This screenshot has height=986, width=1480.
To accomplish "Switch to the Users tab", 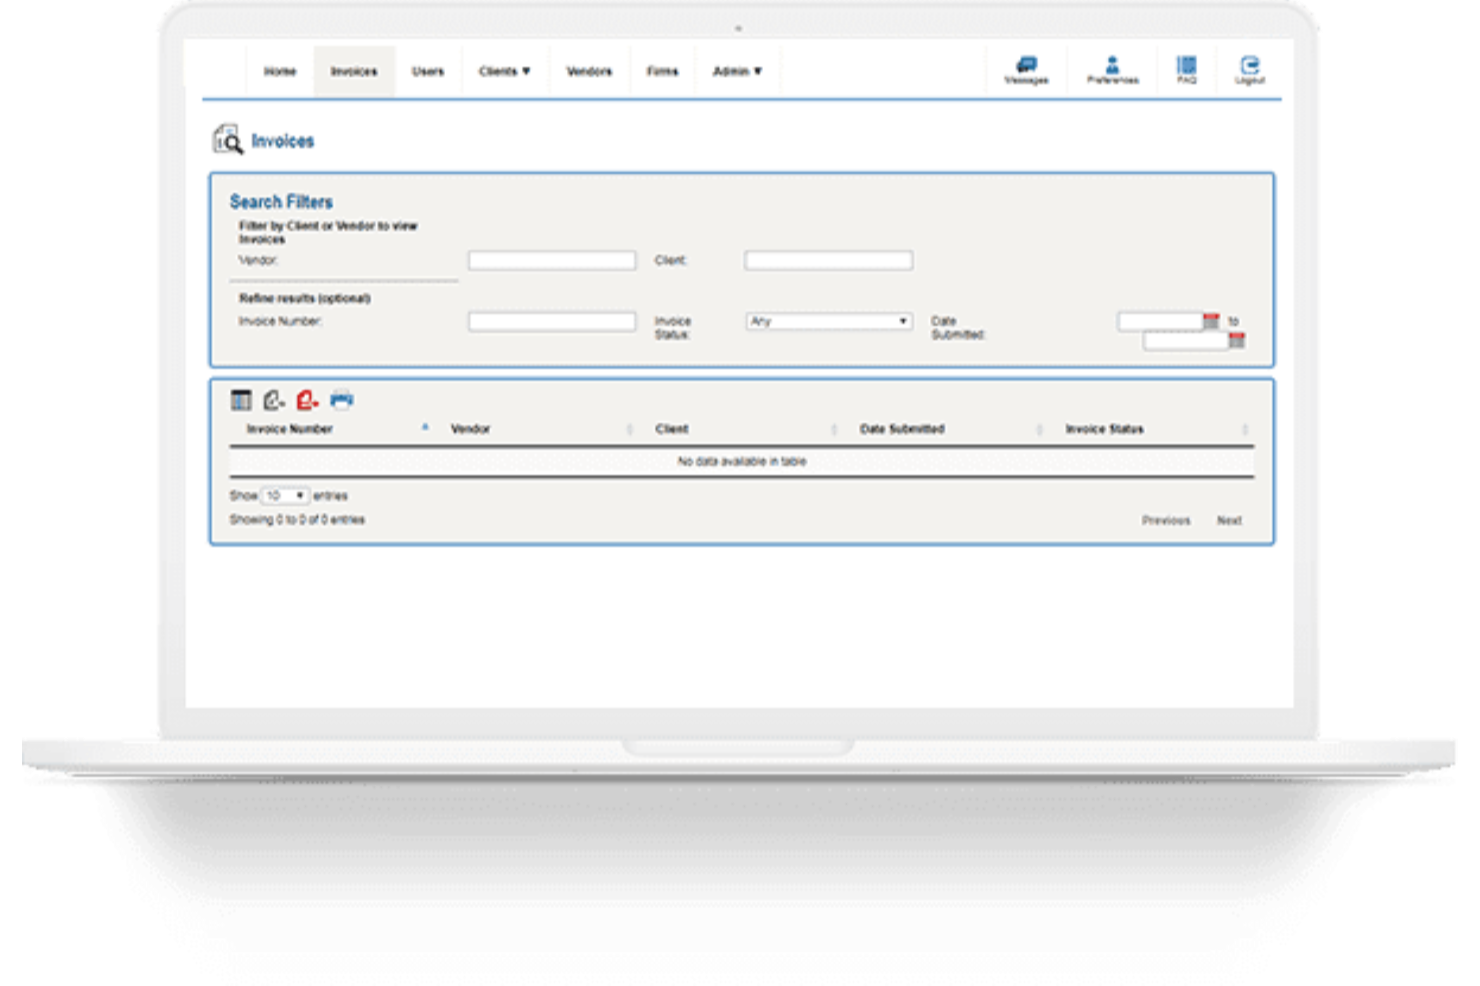I will (x=428, y=71).
